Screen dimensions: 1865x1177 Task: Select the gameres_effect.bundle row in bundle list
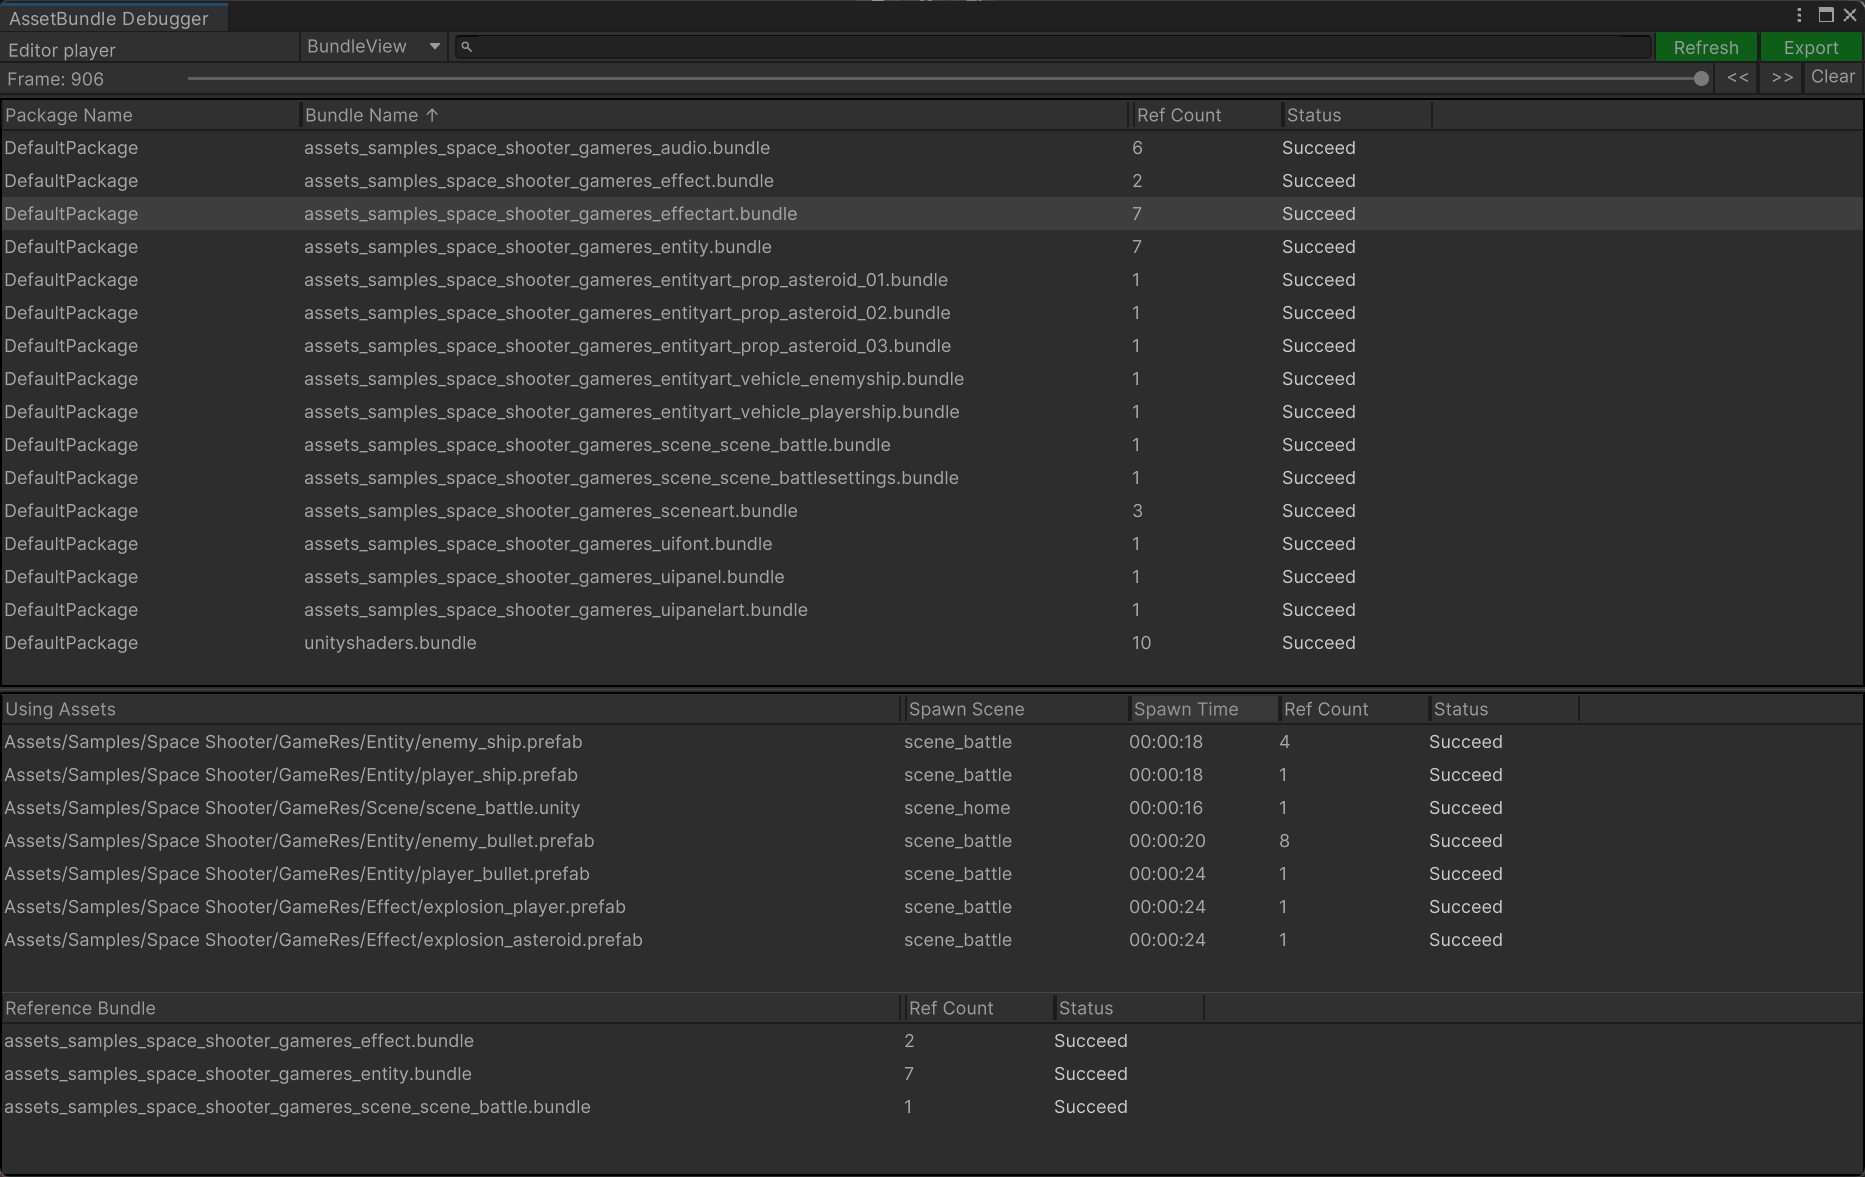pyautogui.click(x=932, y=181)
